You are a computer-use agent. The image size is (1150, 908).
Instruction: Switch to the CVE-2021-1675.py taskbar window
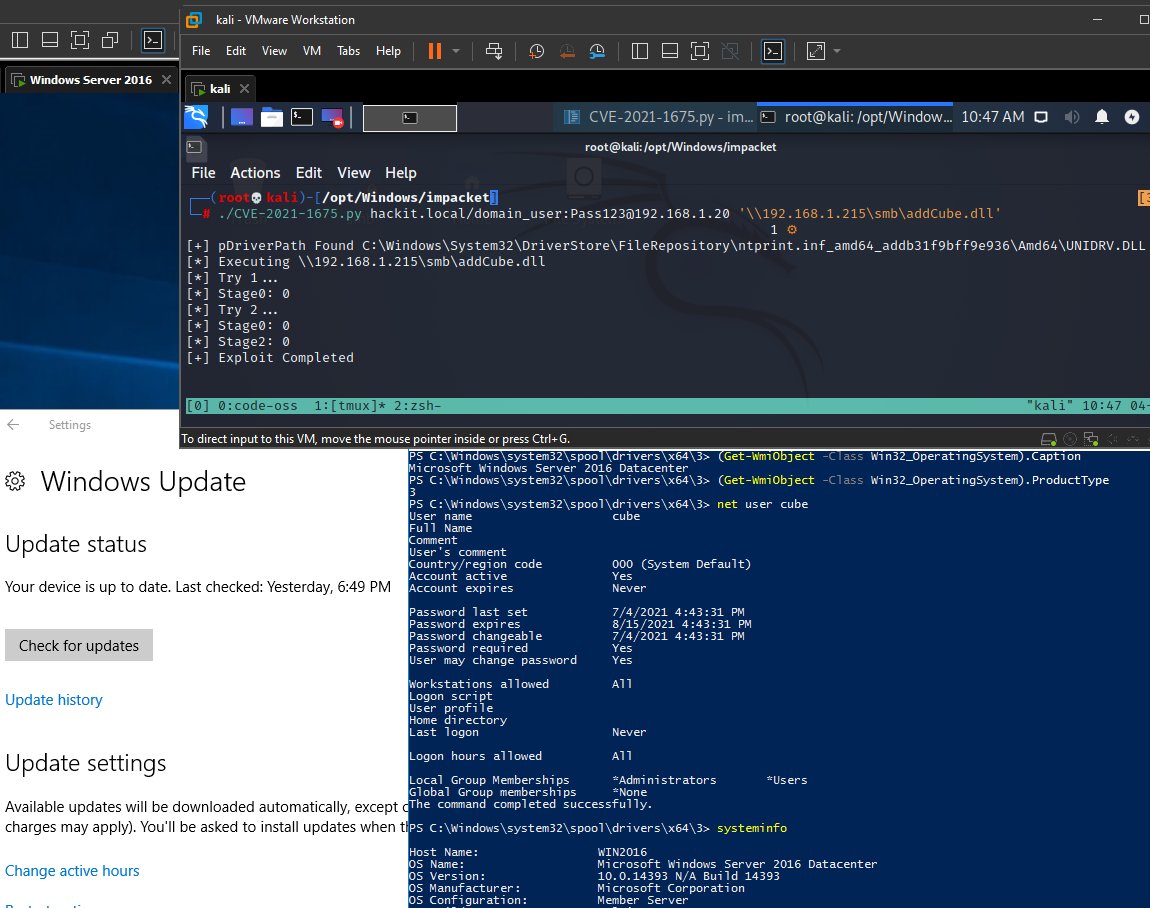click(658, 117)
